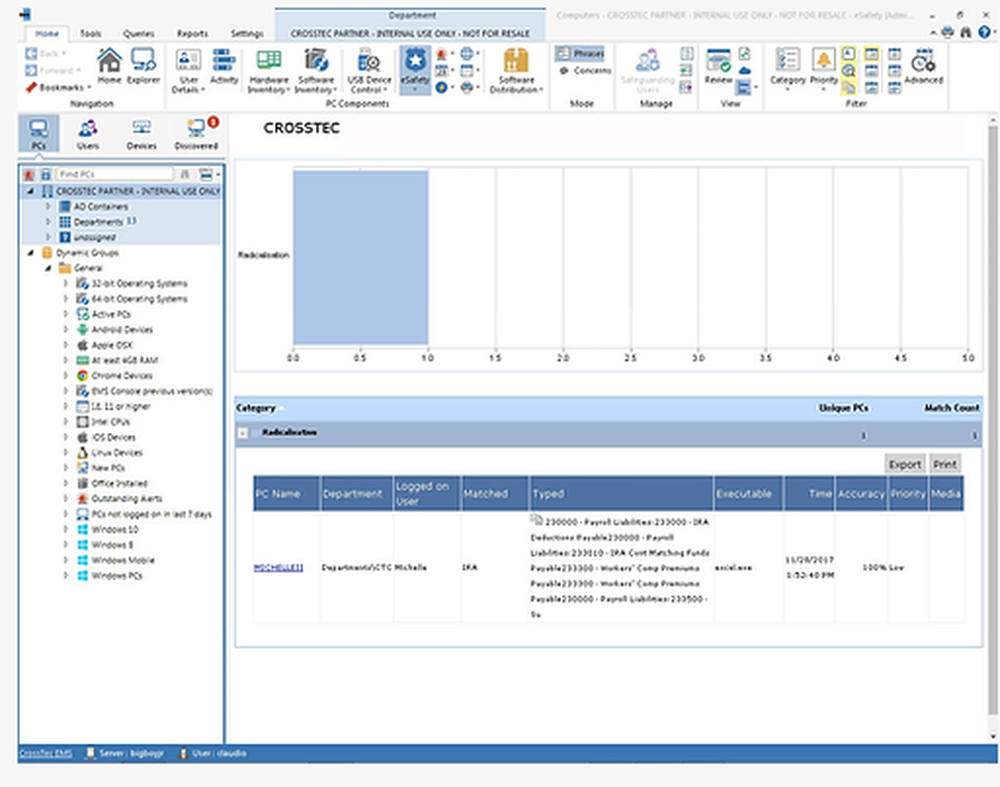1000x787 pixels.
Task: Collapse the Radicalisation category row
Action: click(242, 433)
